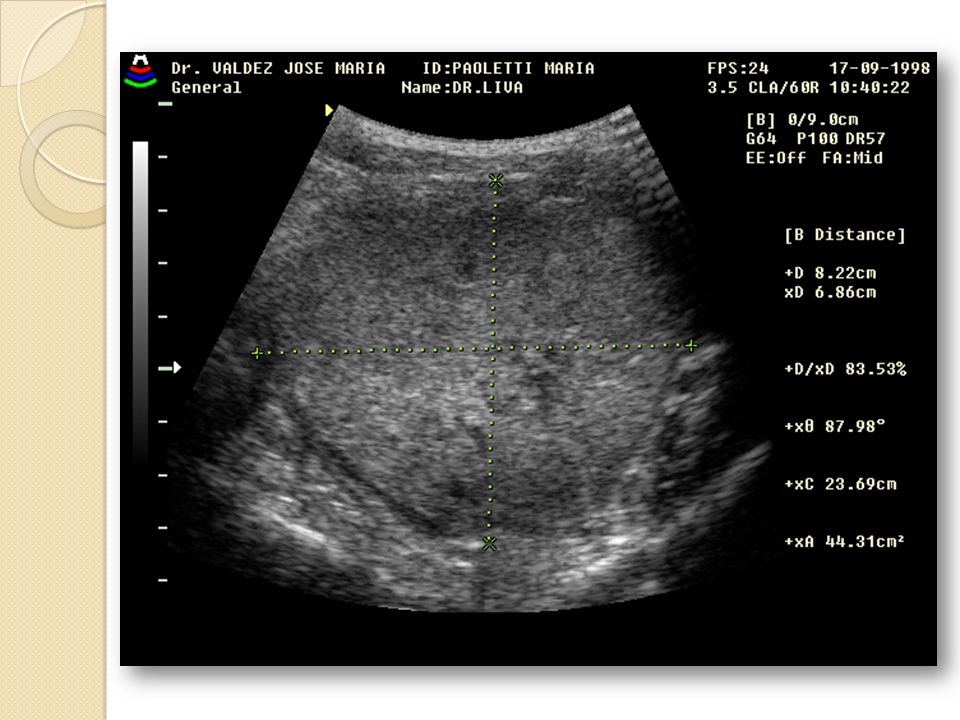This screenshot has height=720, width=960.
Task: Click the Dr. VALDEZ JOSE MARIA text
Action: click(x=278, y=68)
